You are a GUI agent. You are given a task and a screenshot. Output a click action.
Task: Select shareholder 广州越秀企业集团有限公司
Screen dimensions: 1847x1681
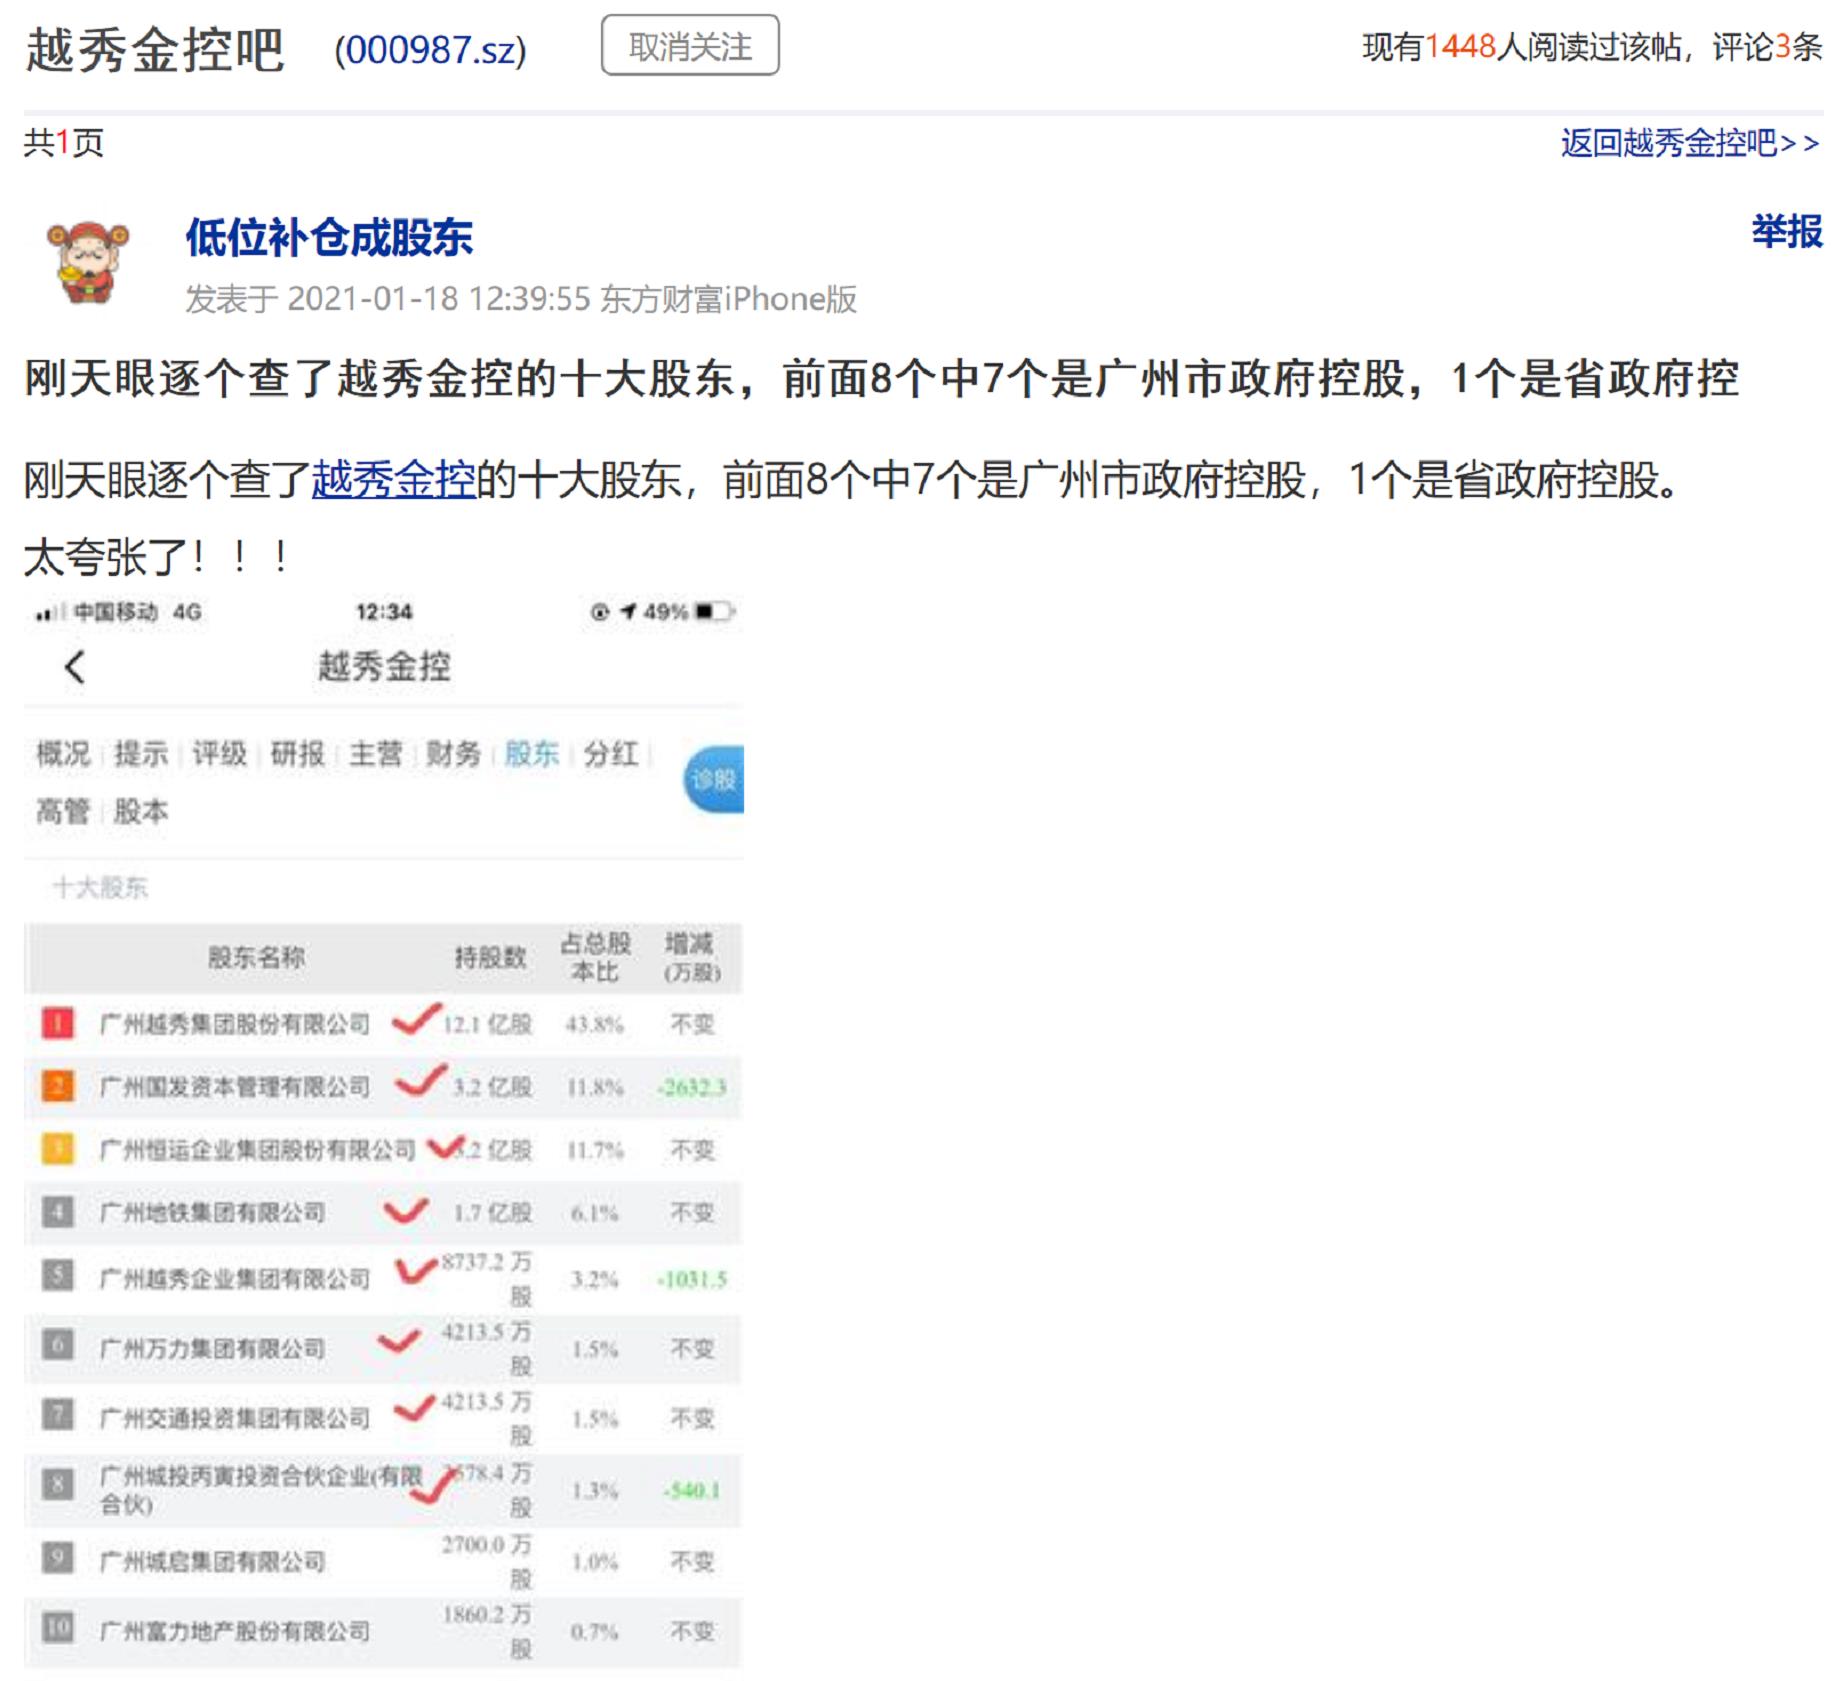tap(235, 1279)
